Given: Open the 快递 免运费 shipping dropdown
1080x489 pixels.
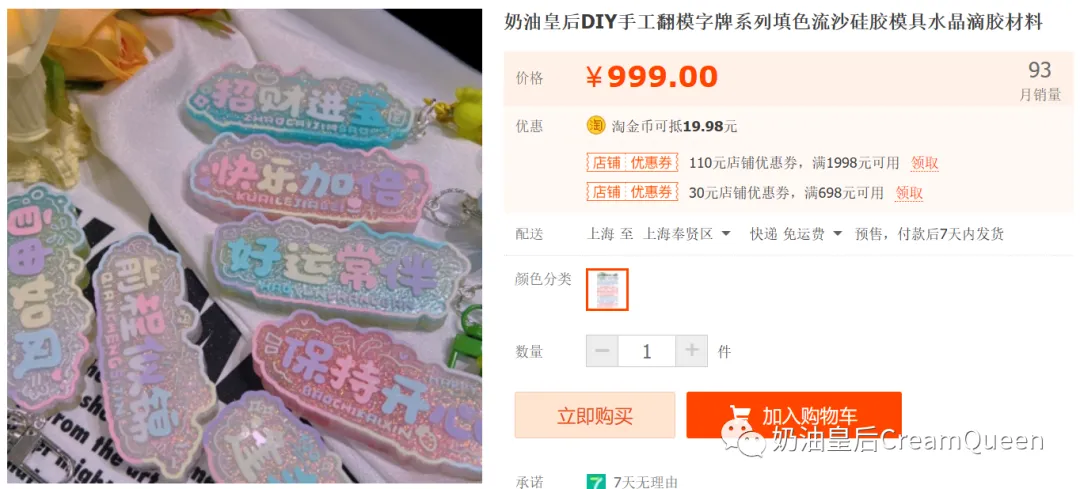Looking at the screenshot, I should tap(837, 234).
